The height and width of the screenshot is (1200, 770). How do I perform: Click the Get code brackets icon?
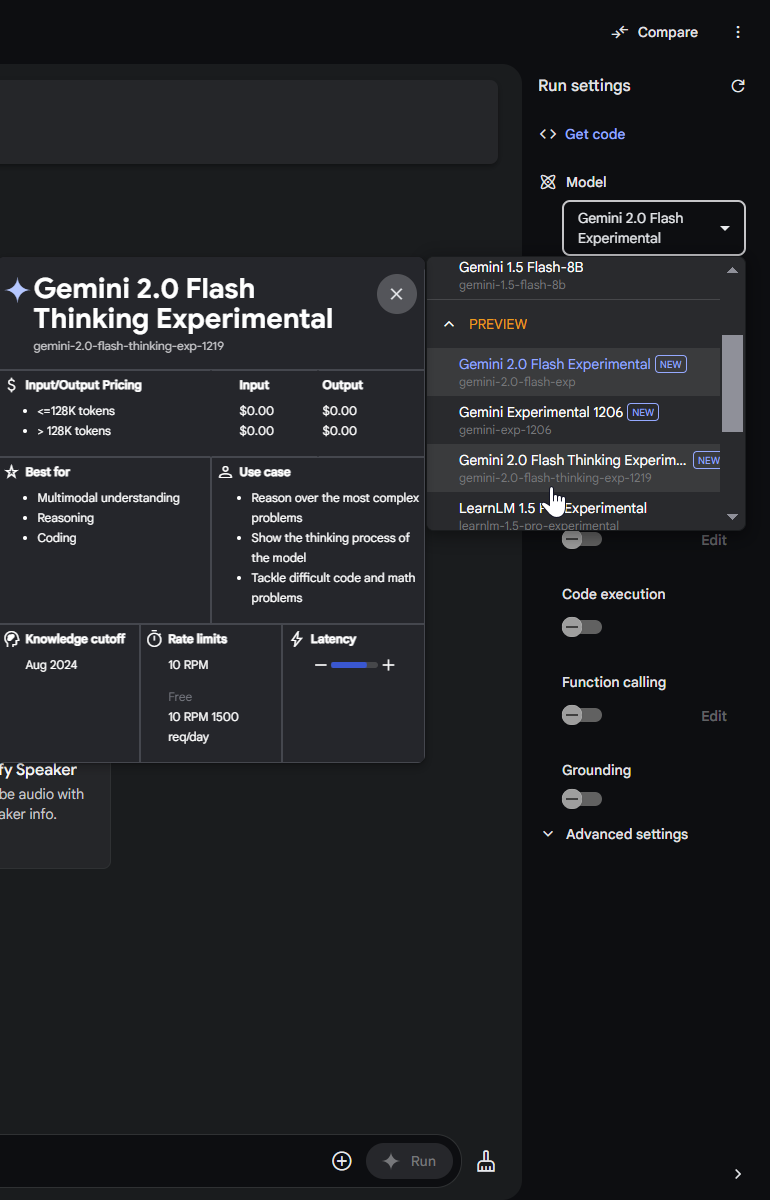coord(548,134)
